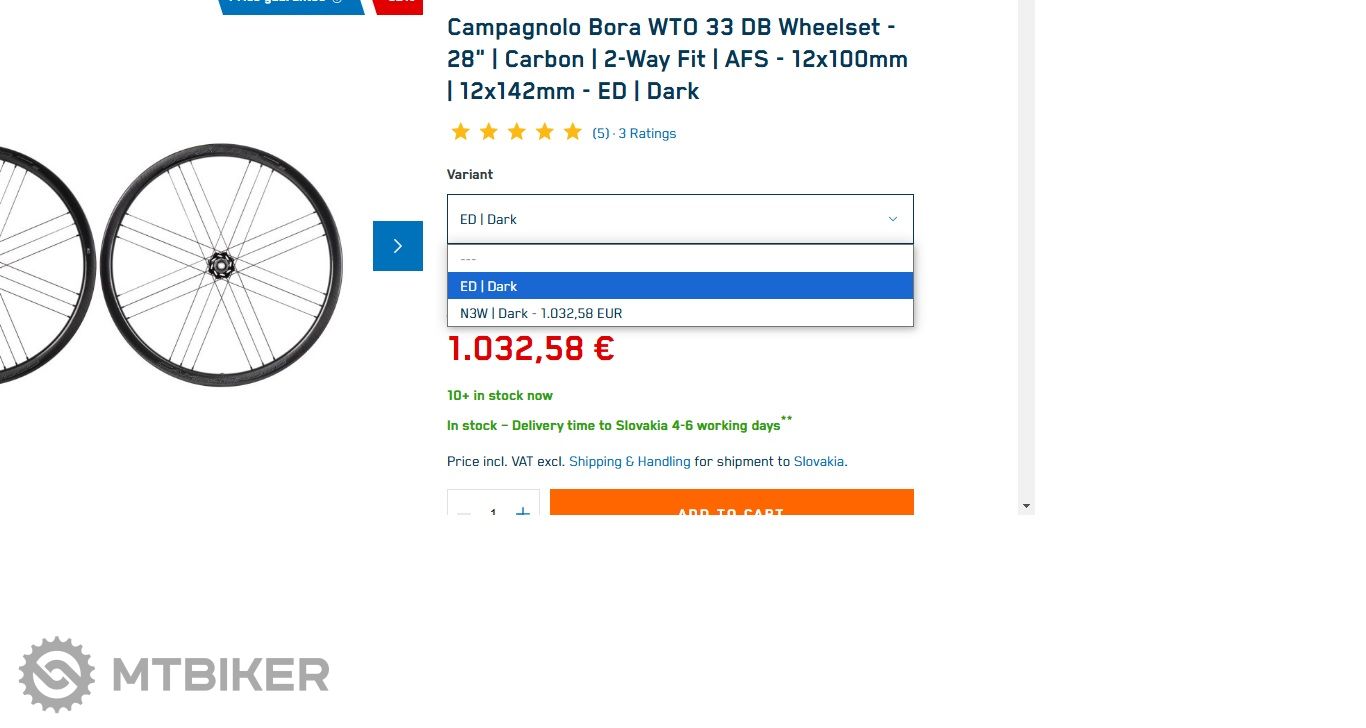Image resolution: width=1366 pixels, height=728 pixels.
Task: Click the scrollbar down arrow
Action: (x=1026, y=507)
